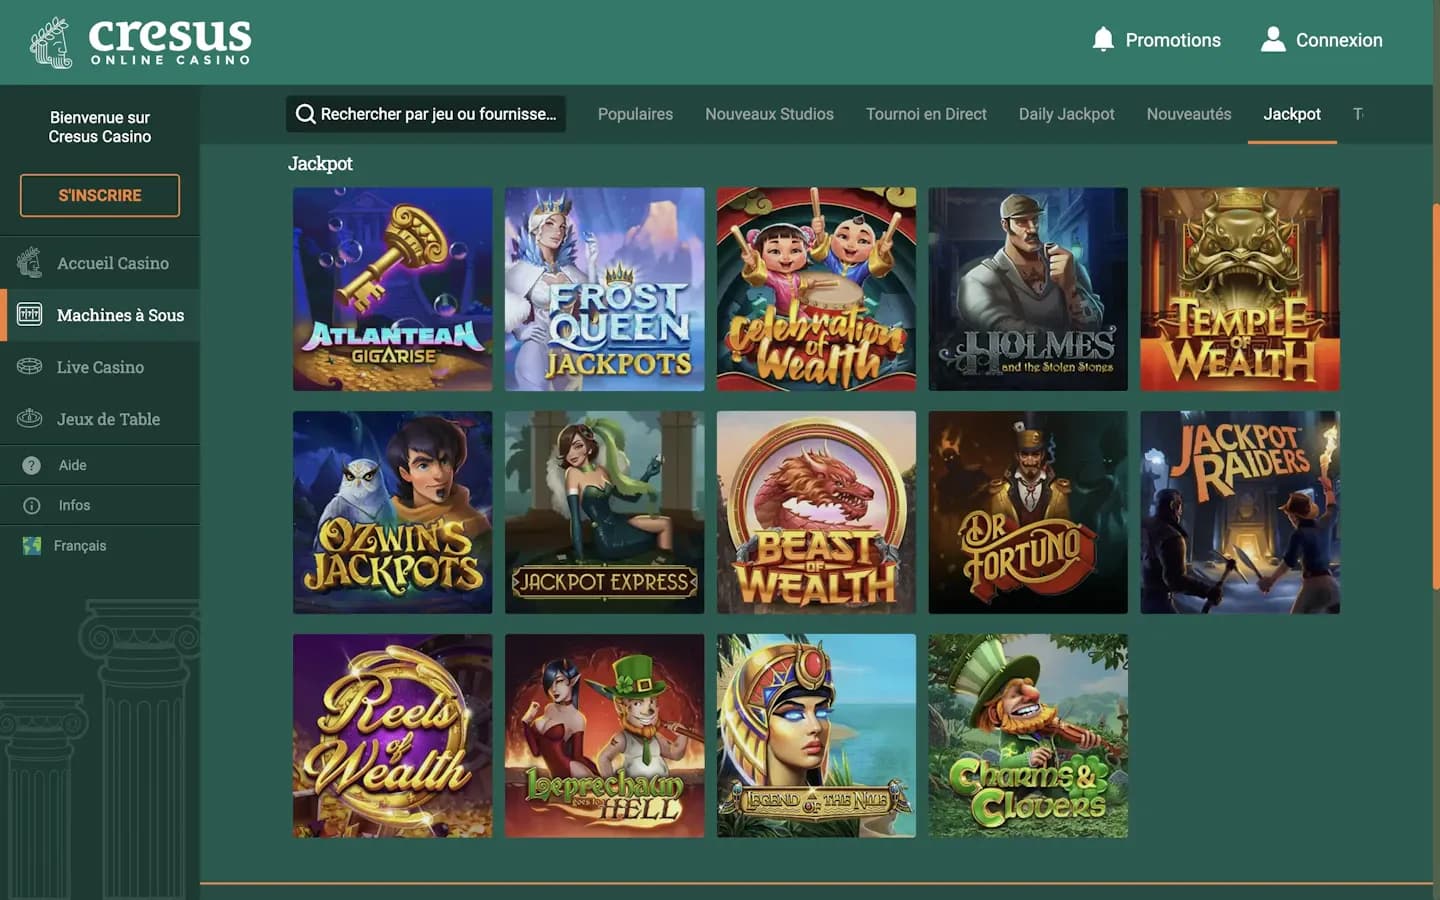
Task: Click the Connexion person icon
Action: pyautogui.click(x=1272, y=39)
